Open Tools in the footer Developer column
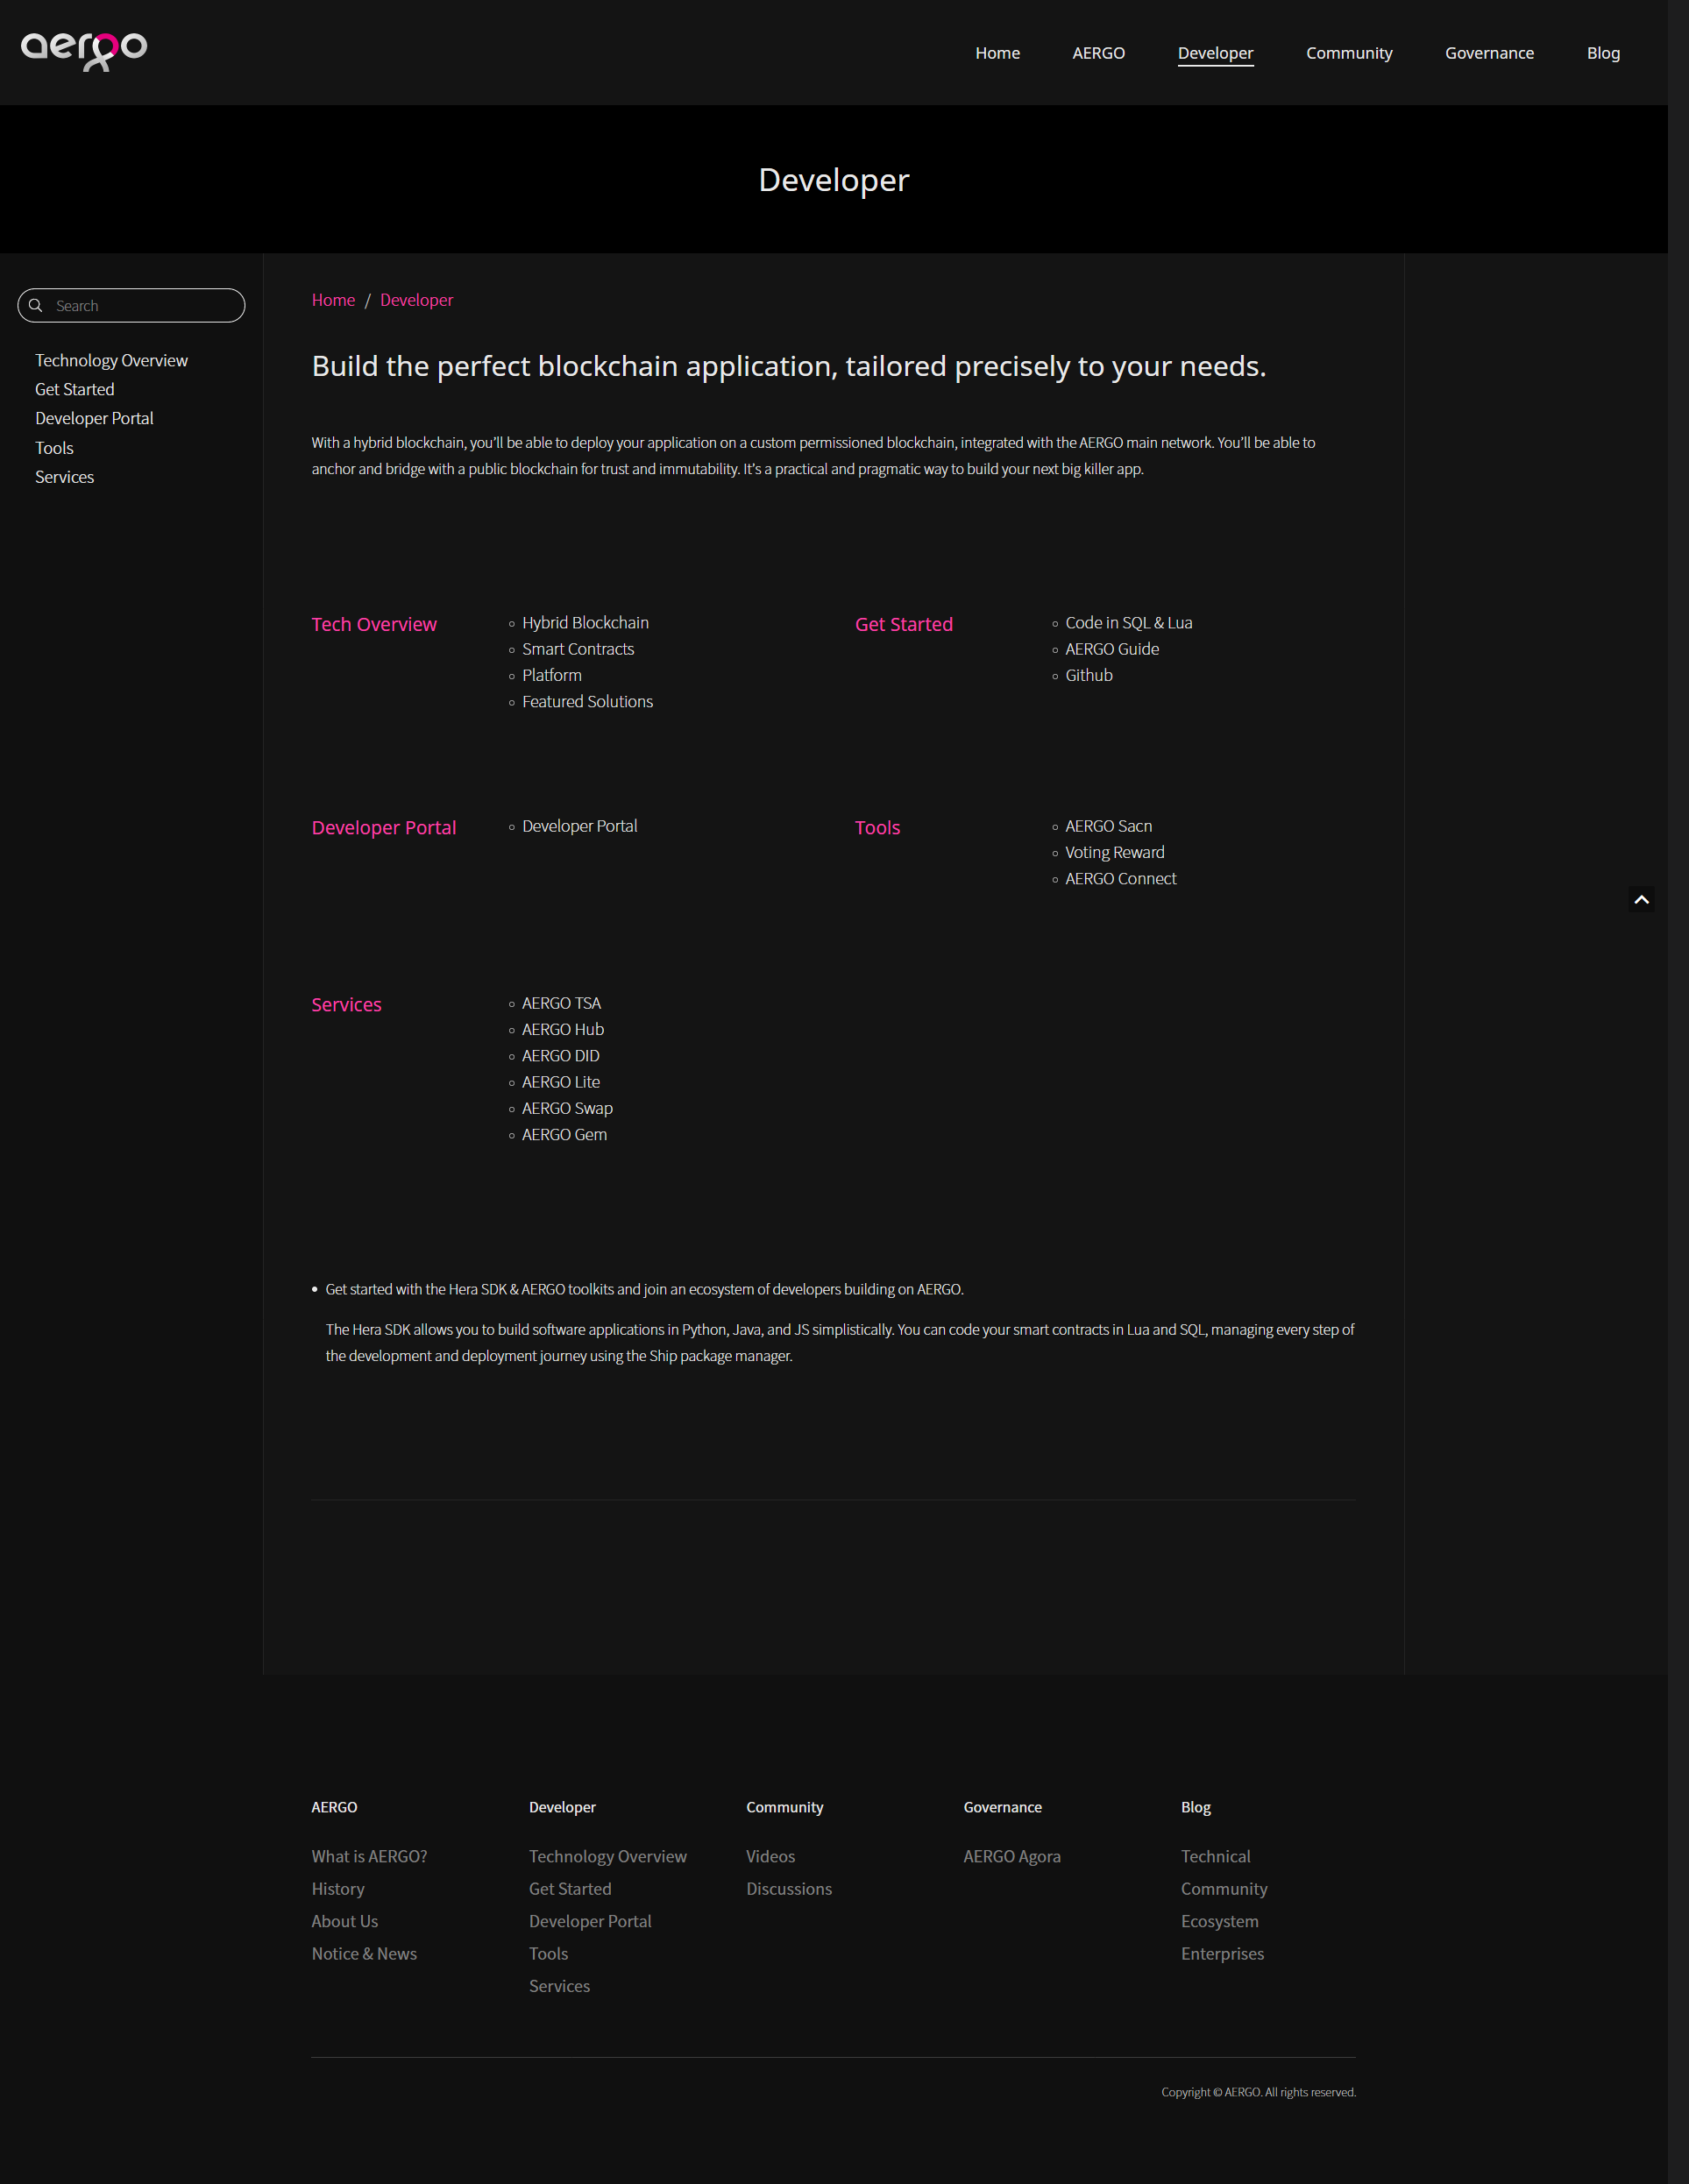Image resolution: width=1689 pixels, height=2184 pixels. (548, 1954)
